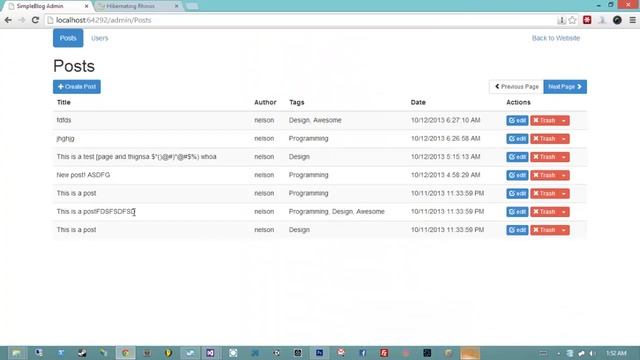640x360 pixels.
Task: Open the new tab button
Action: coord(192,6)
